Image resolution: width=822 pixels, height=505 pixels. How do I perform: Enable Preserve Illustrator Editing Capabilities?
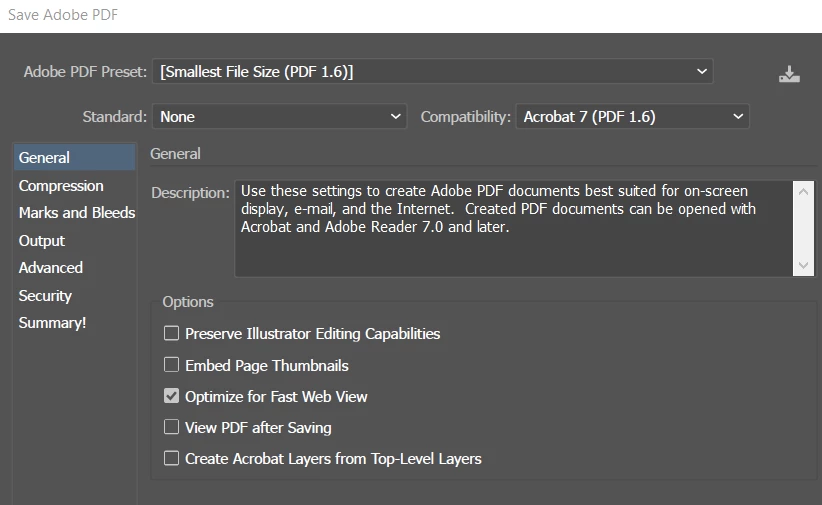pyautogui.click(x=171, y=334)
